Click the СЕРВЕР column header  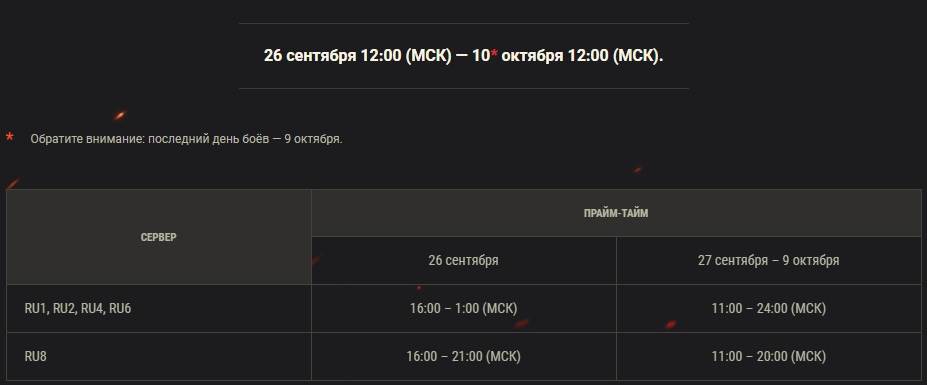coord(158,237)
